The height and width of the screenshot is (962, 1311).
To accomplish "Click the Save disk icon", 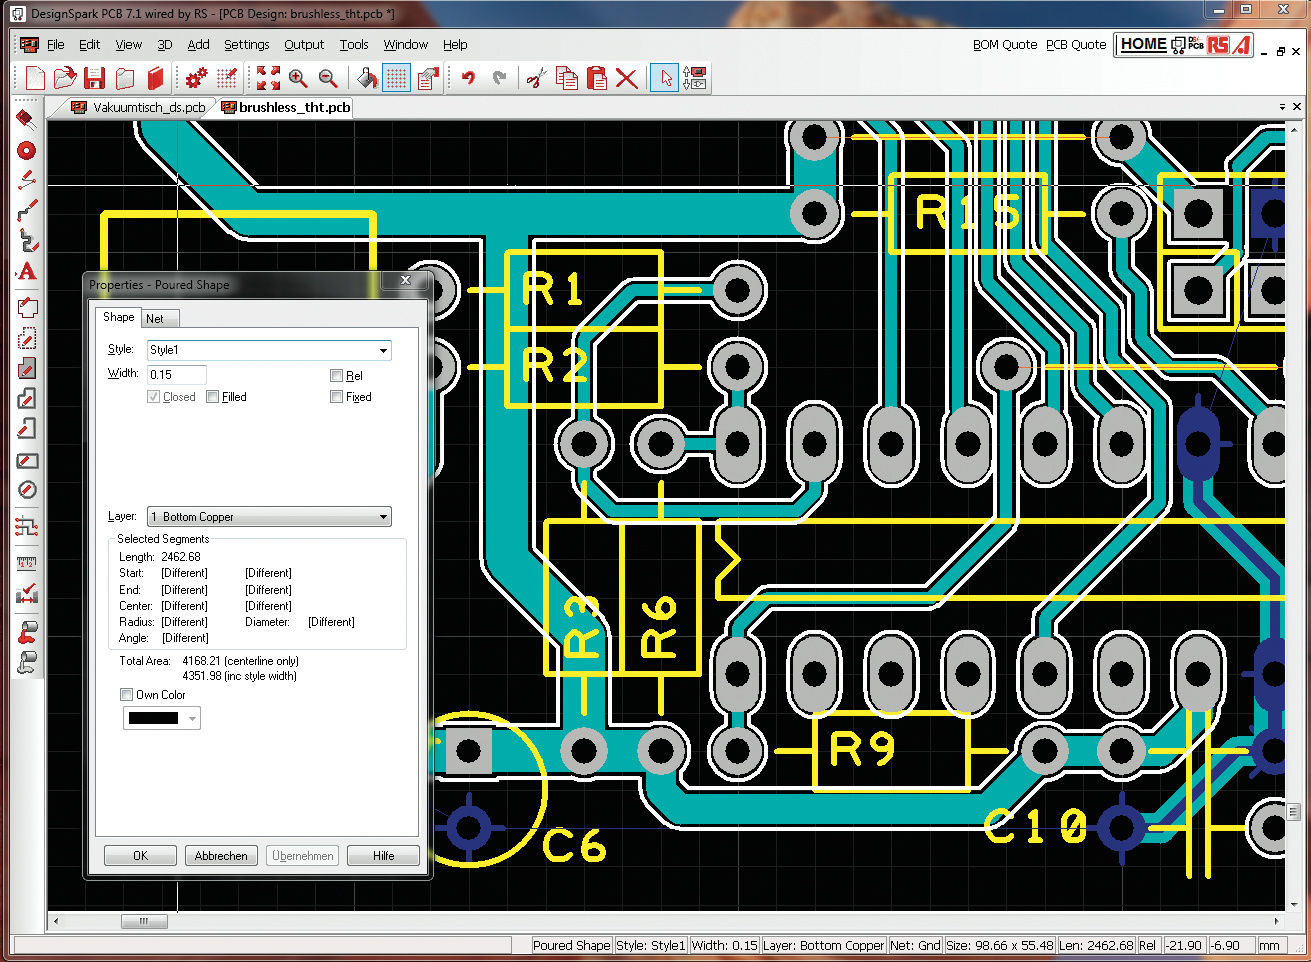I will pos(95,79).
